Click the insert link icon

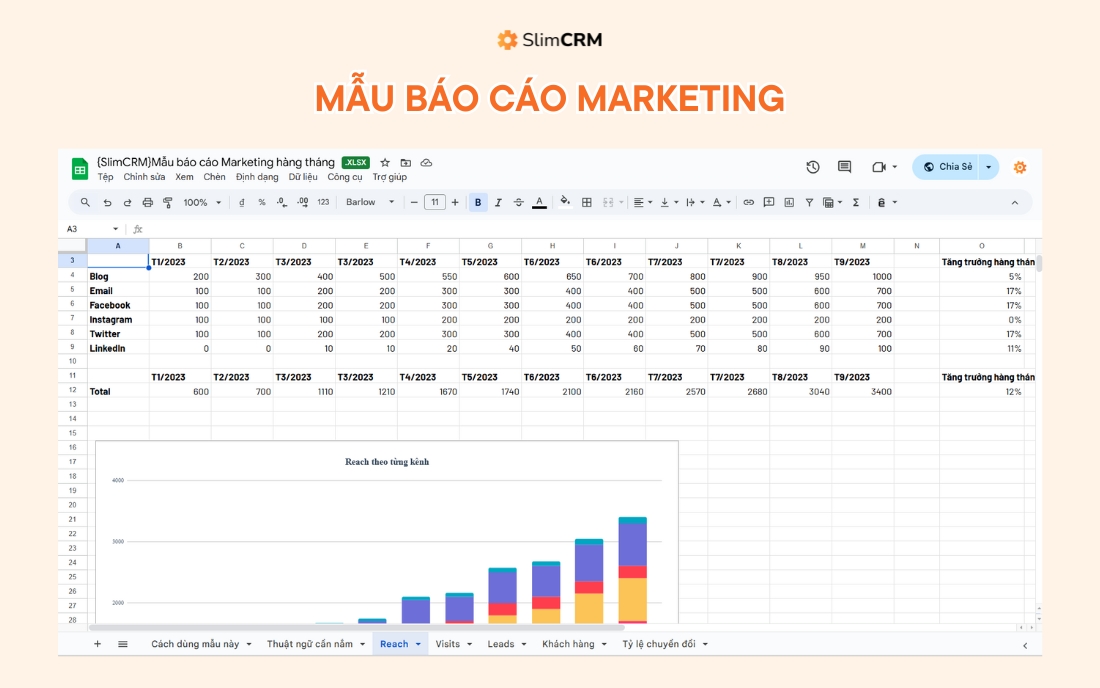[749, 202]
